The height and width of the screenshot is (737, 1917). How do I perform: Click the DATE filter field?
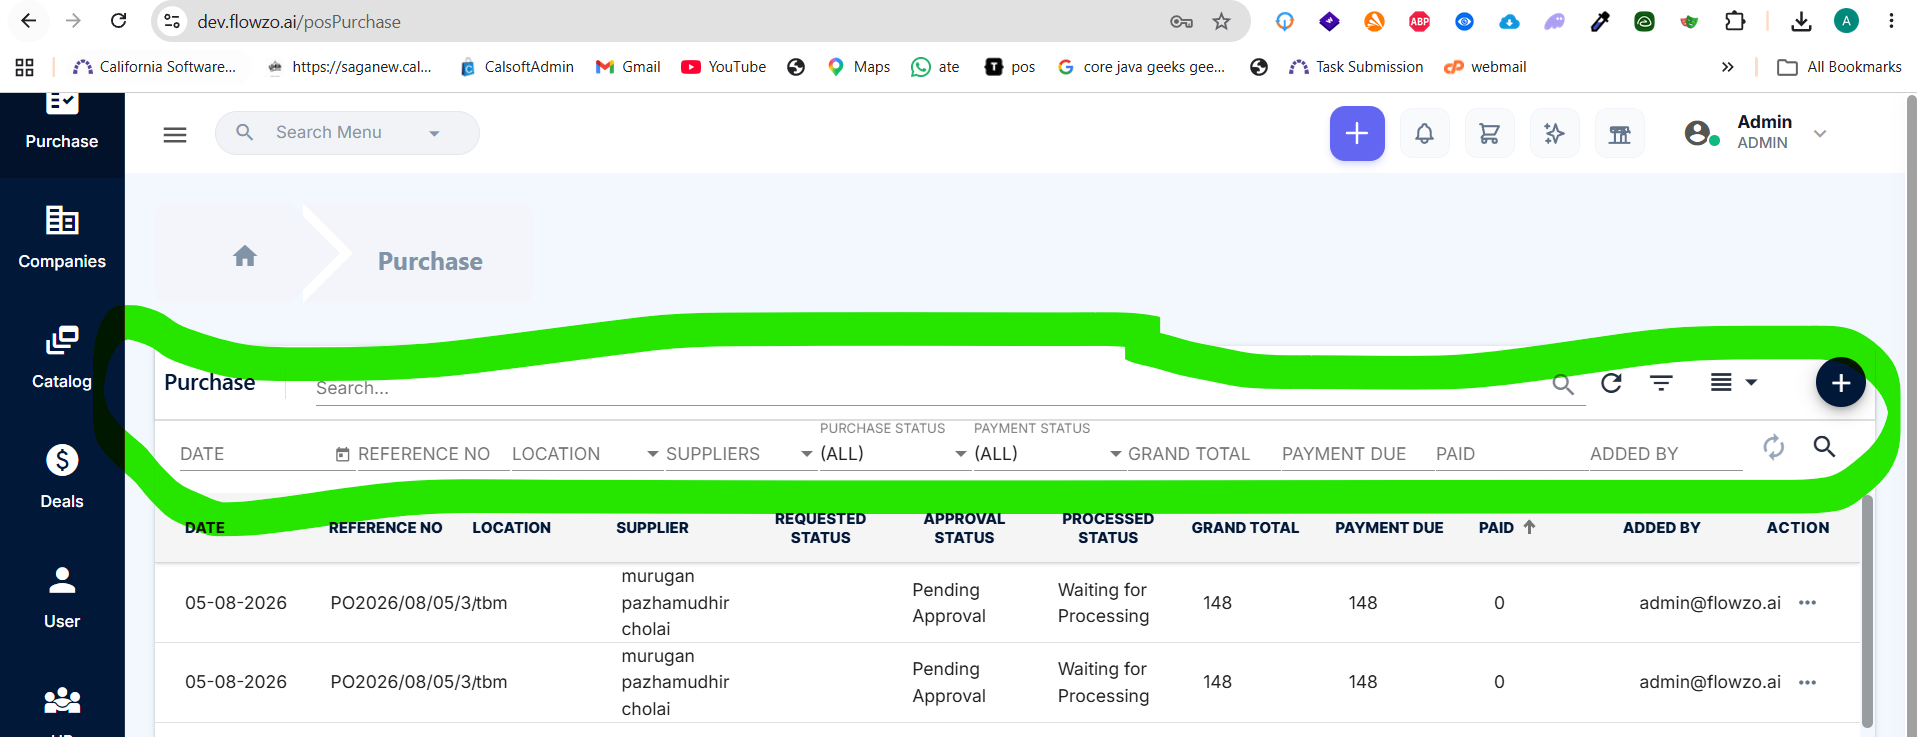click(256, 454)
